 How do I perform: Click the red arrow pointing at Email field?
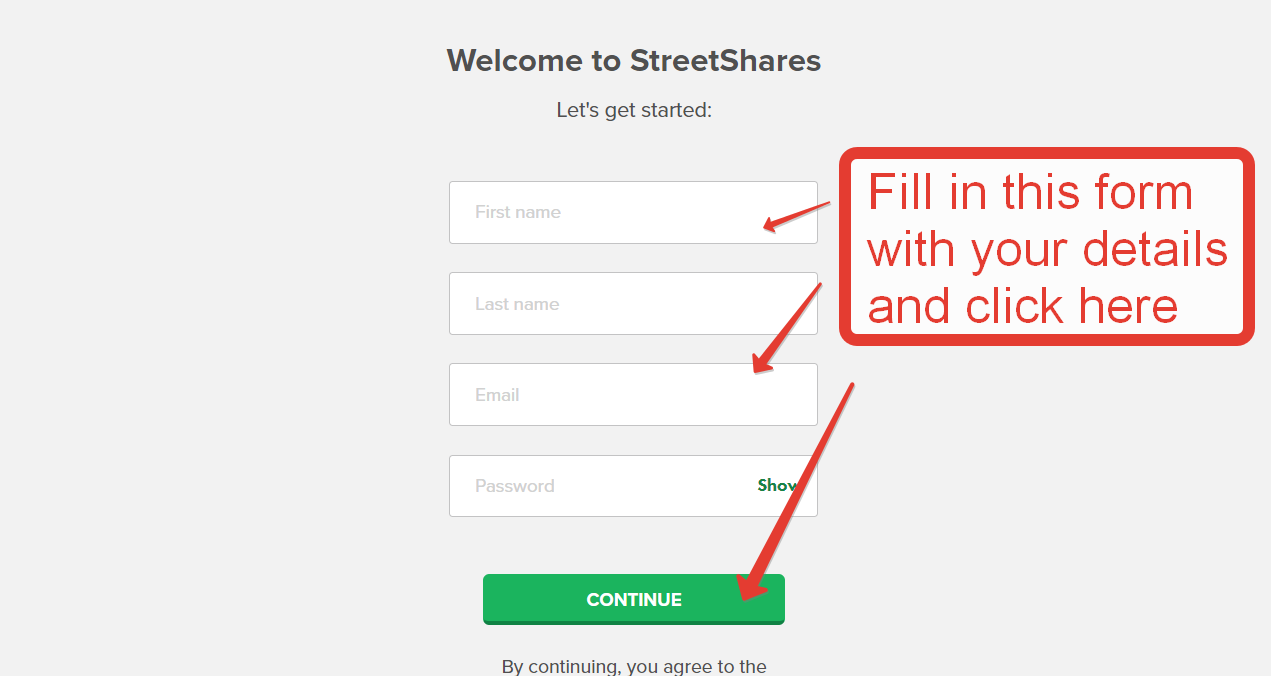point(787,327)
